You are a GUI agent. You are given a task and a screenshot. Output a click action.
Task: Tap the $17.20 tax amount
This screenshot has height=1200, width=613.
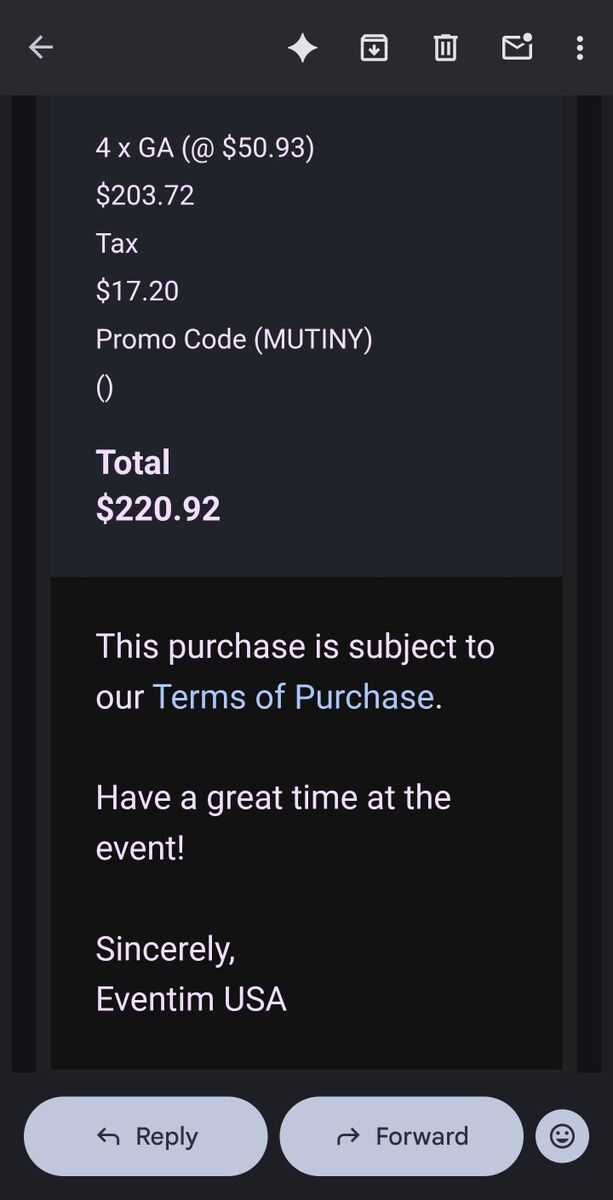137,291
